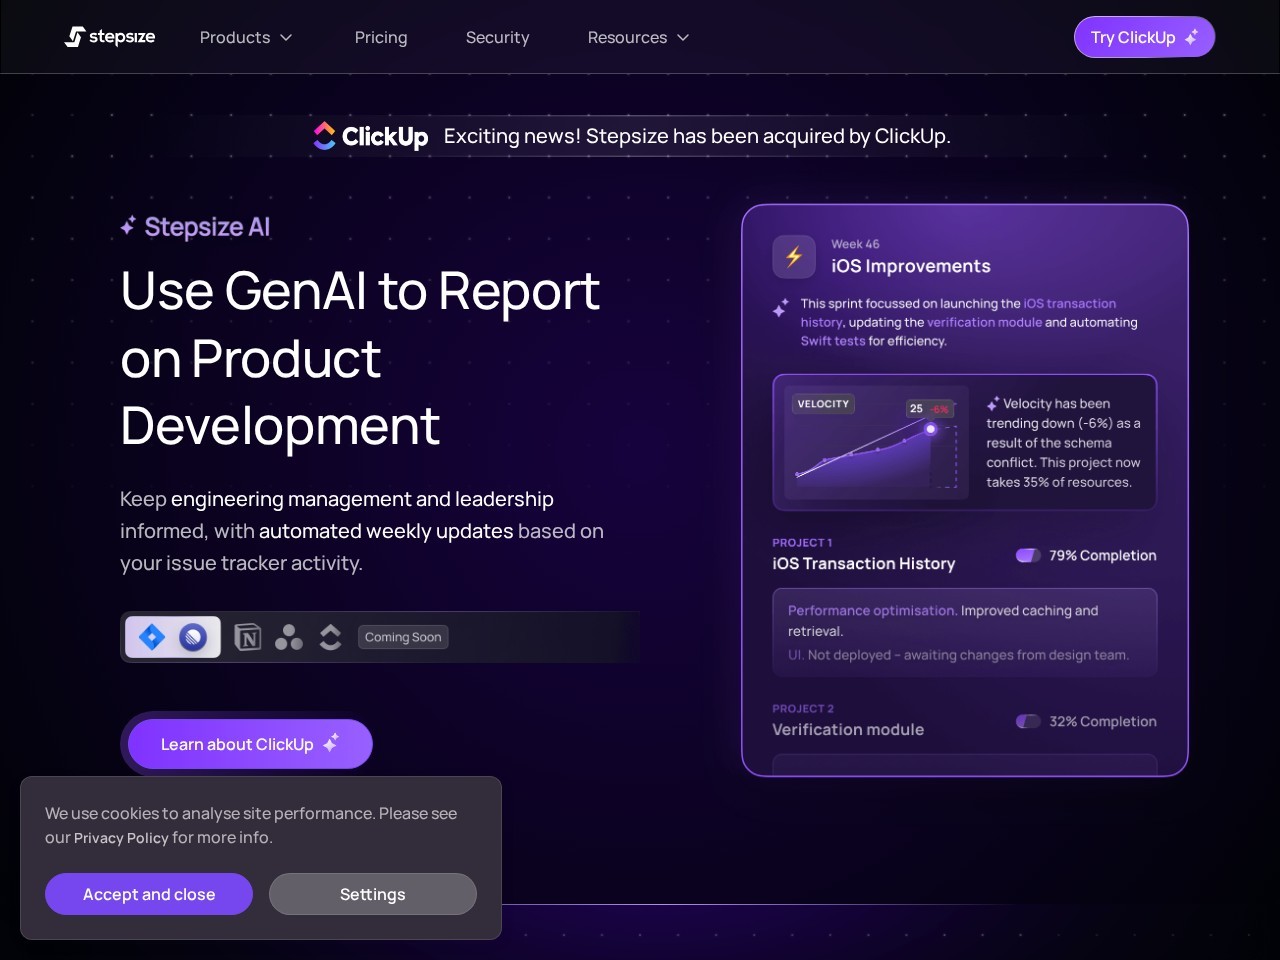Click the Learn about ClickUp button
The image size is (1280, 960).
(x=250, y=744)
